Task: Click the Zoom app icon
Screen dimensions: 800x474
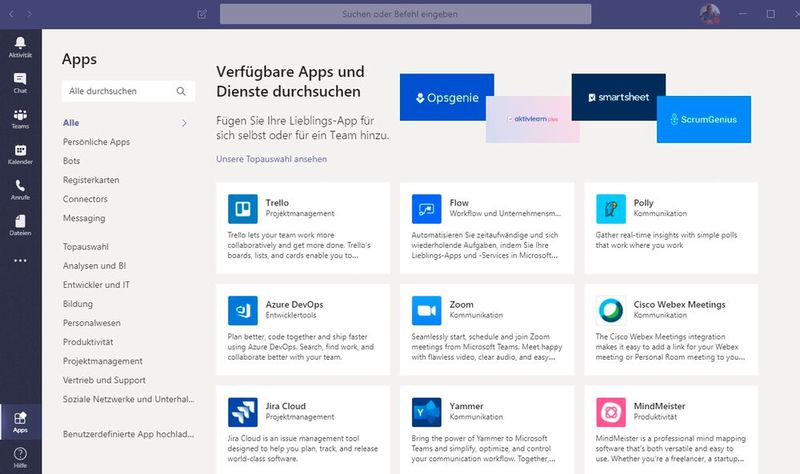Action: coord(427,310)
